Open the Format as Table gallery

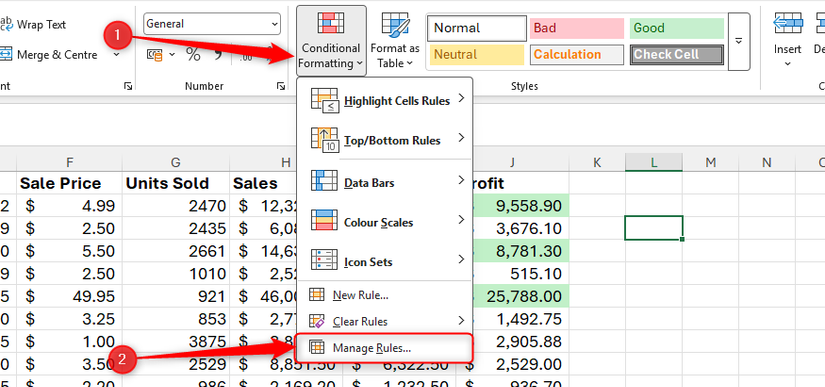click(x=395, y=40)
